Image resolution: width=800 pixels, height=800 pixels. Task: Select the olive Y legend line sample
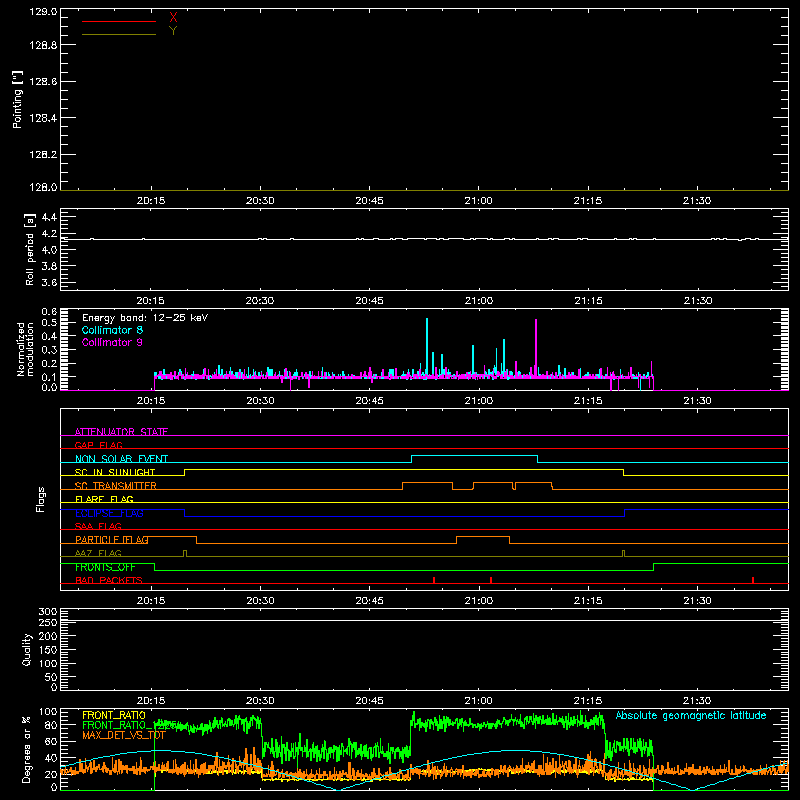119,34
